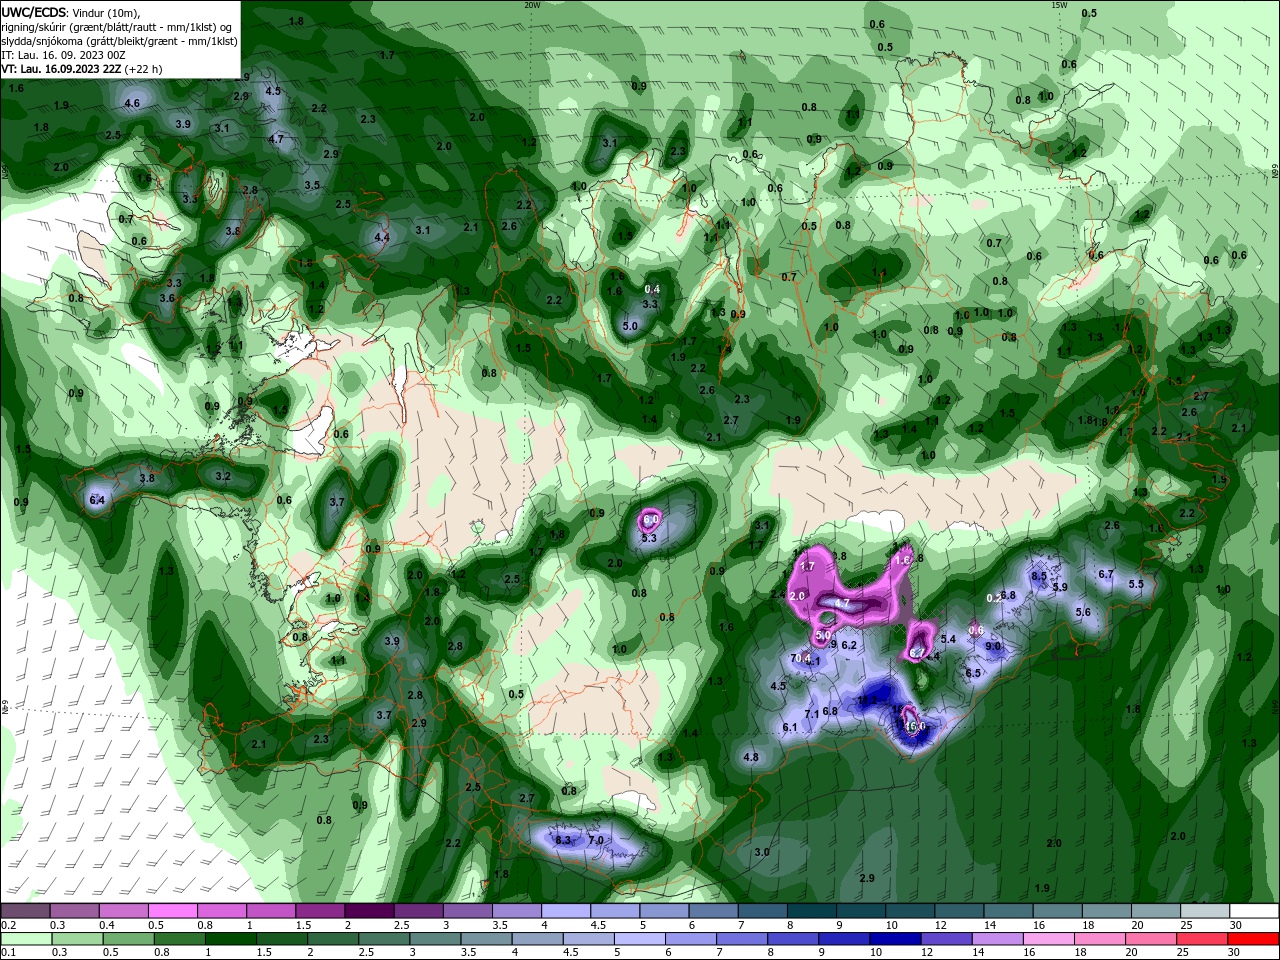
Task: Click the value 7.0 near the south coast
Action: coord(596,840)
